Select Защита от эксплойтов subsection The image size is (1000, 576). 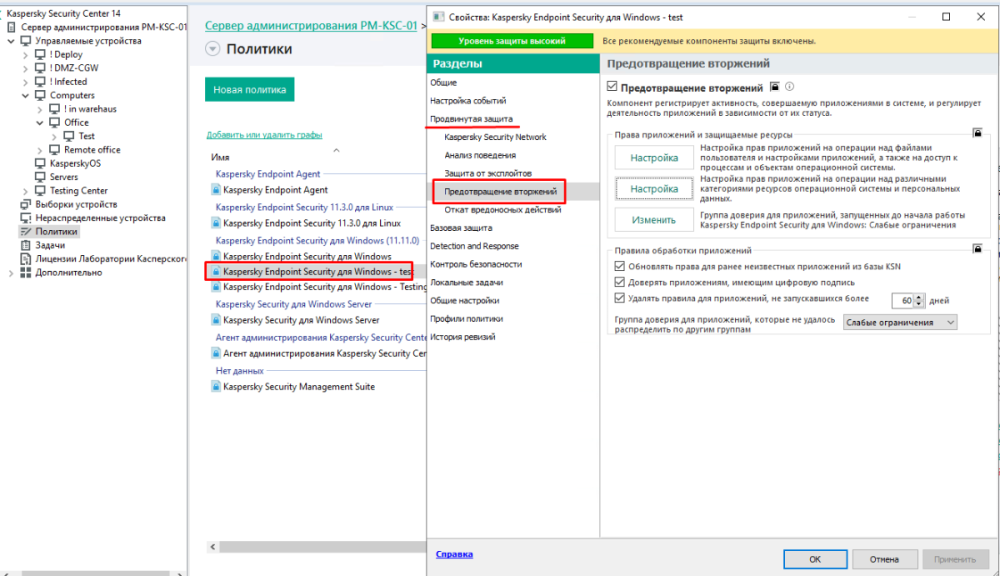[488, 173]
